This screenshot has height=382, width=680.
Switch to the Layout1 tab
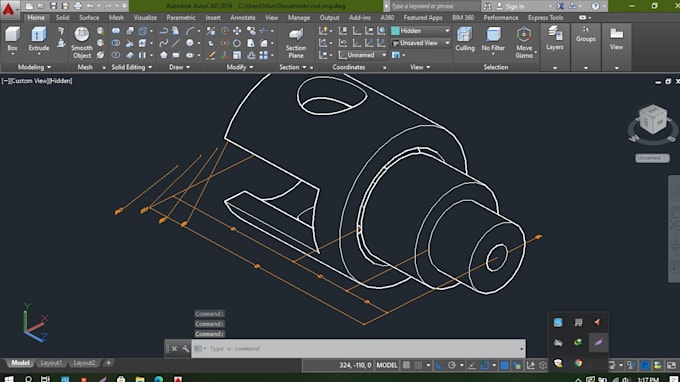point(51,363)
